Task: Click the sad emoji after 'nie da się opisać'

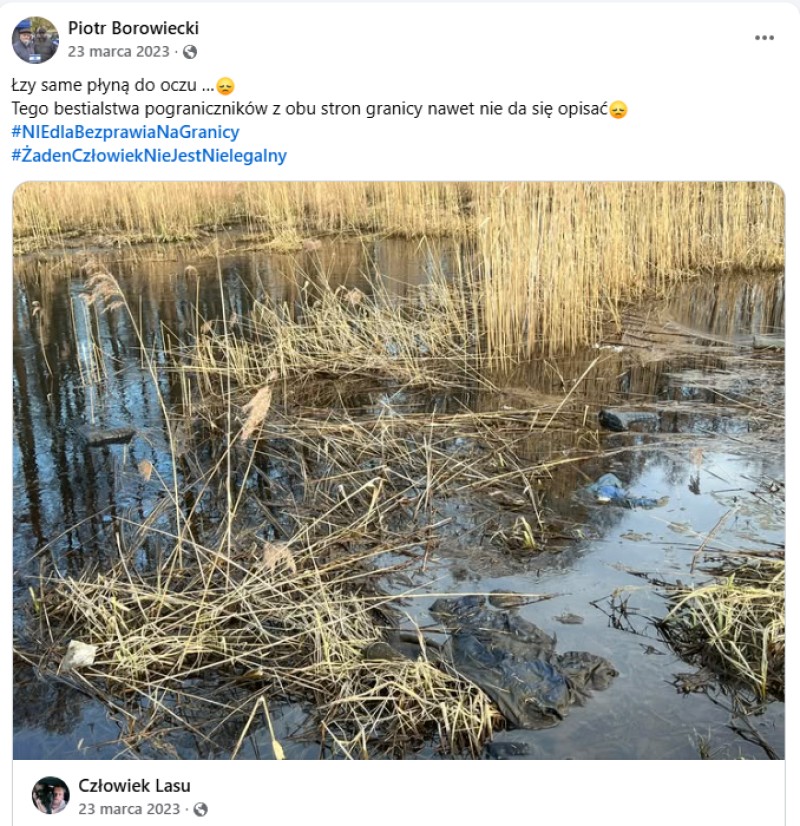Action: pos(618,110)
